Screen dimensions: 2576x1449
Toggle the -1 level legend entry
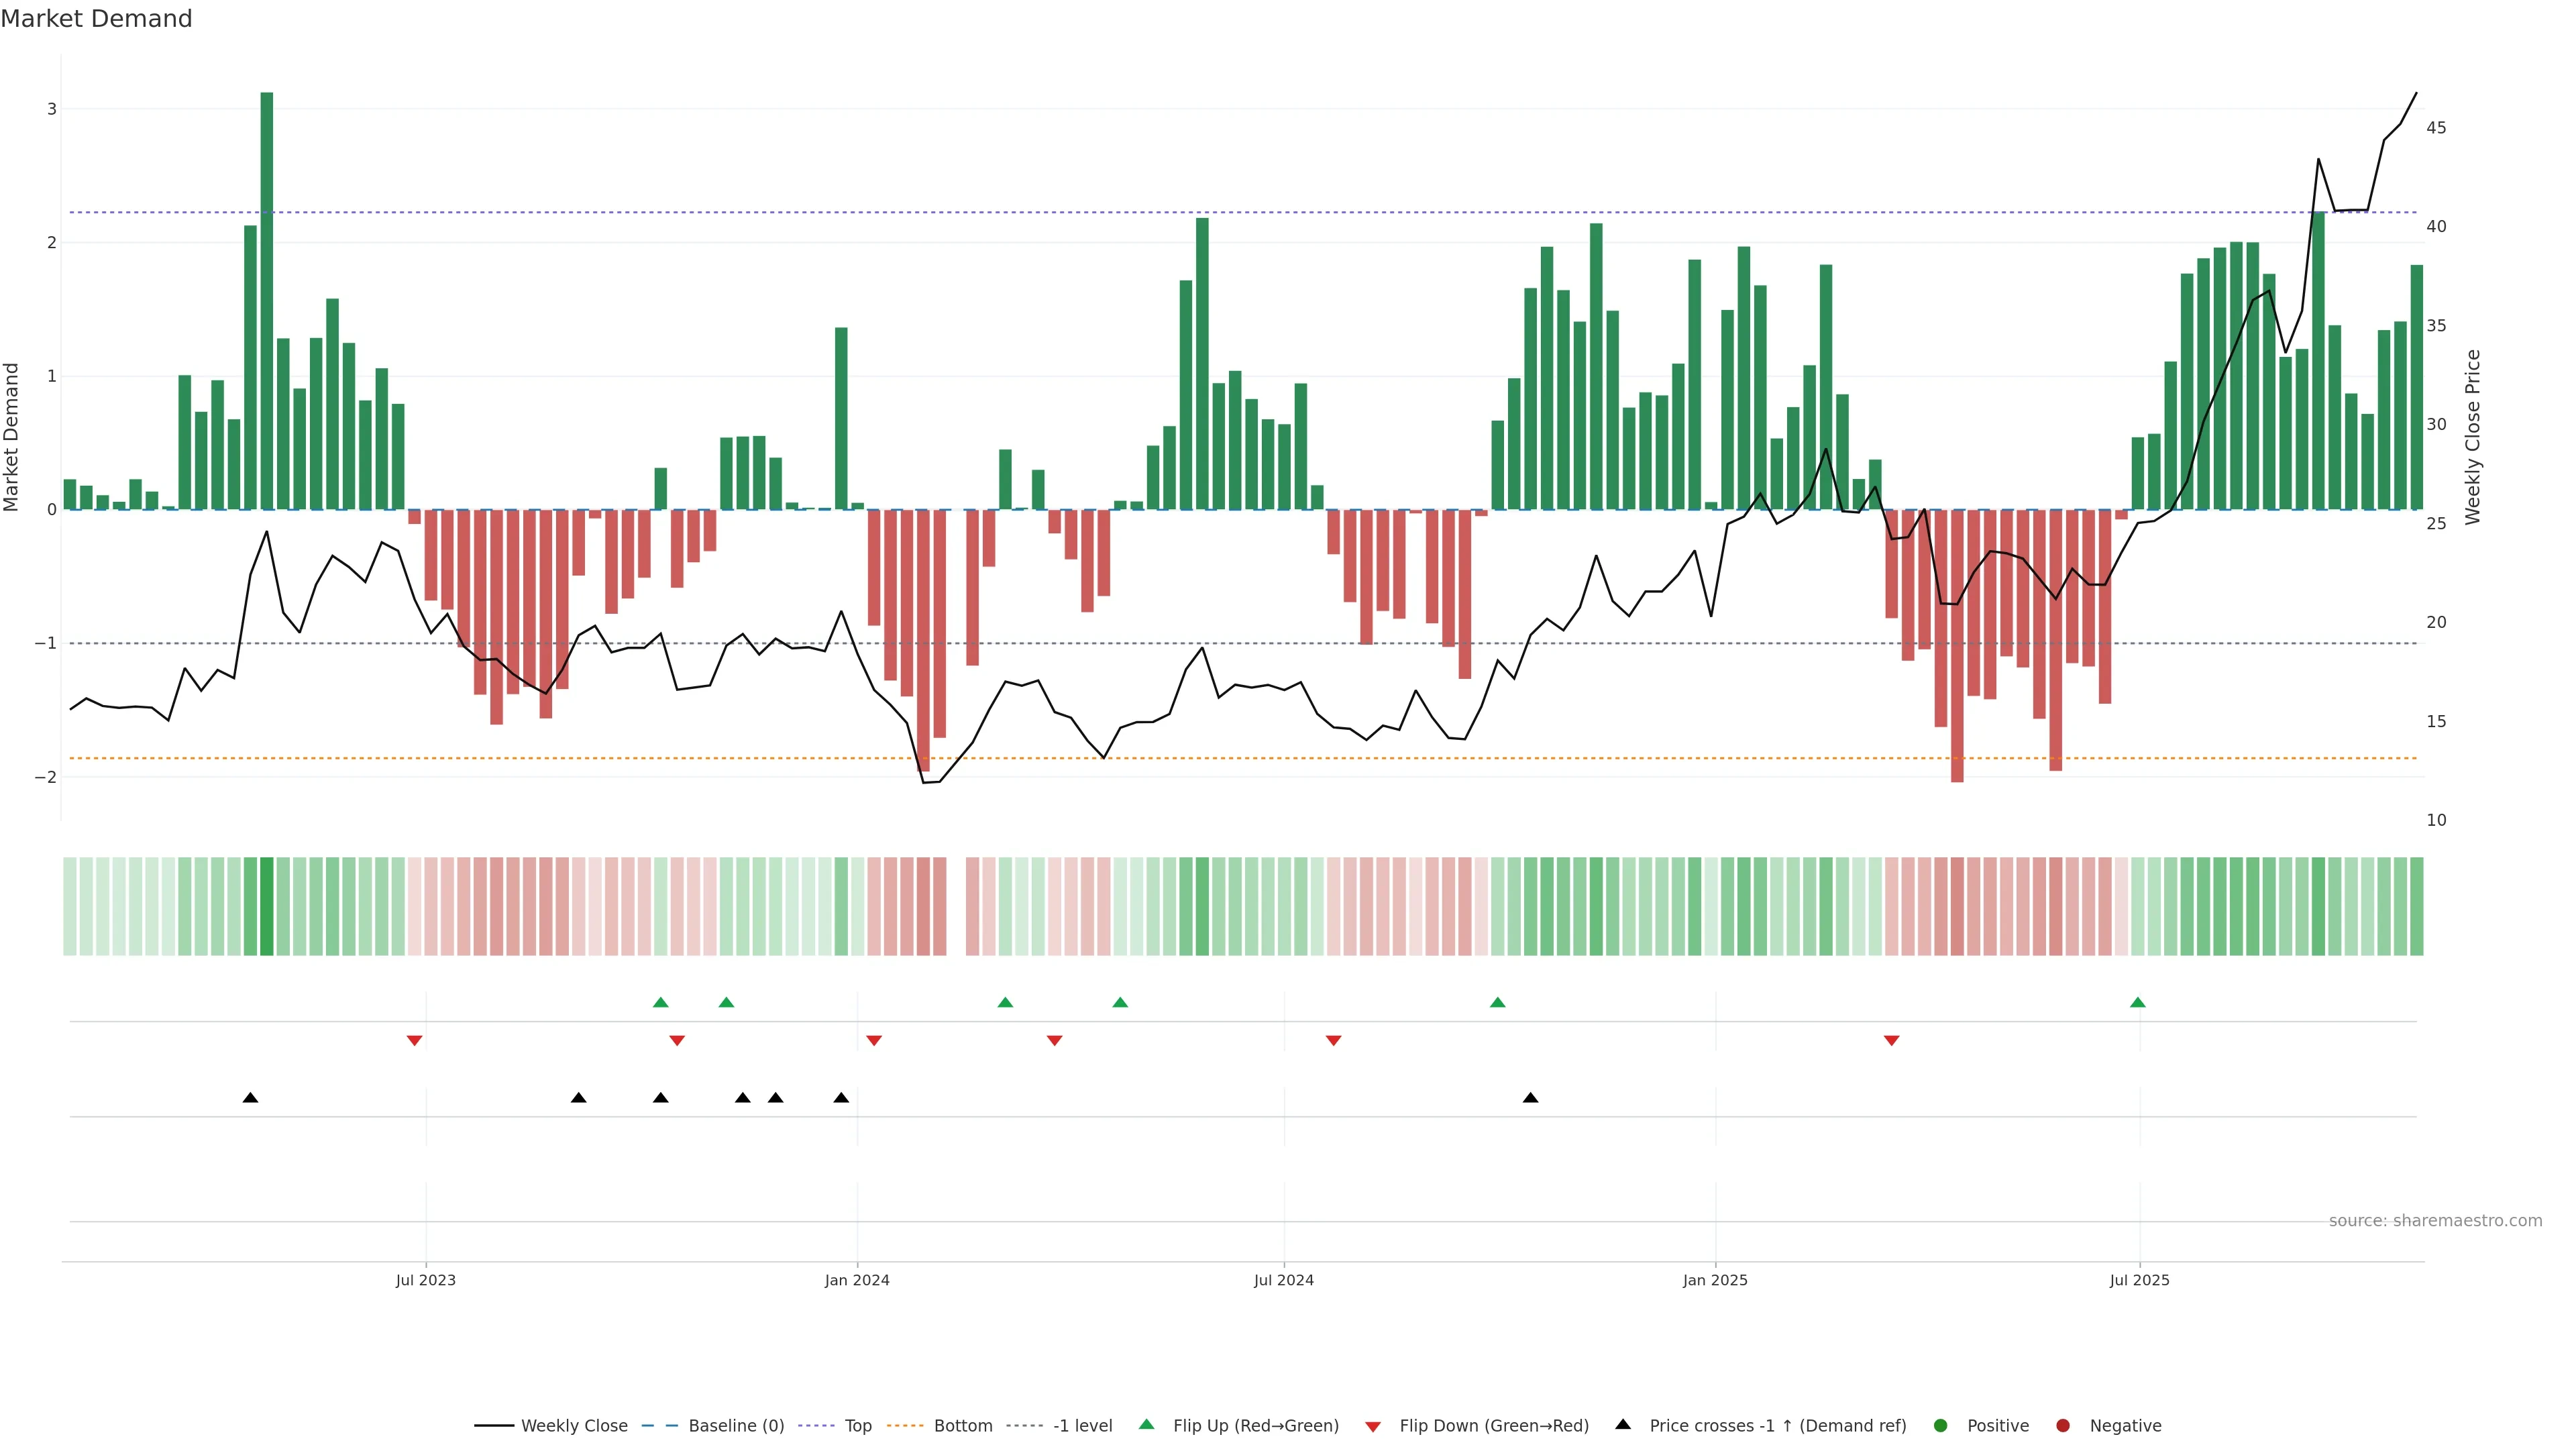tap(1082, 1426)
